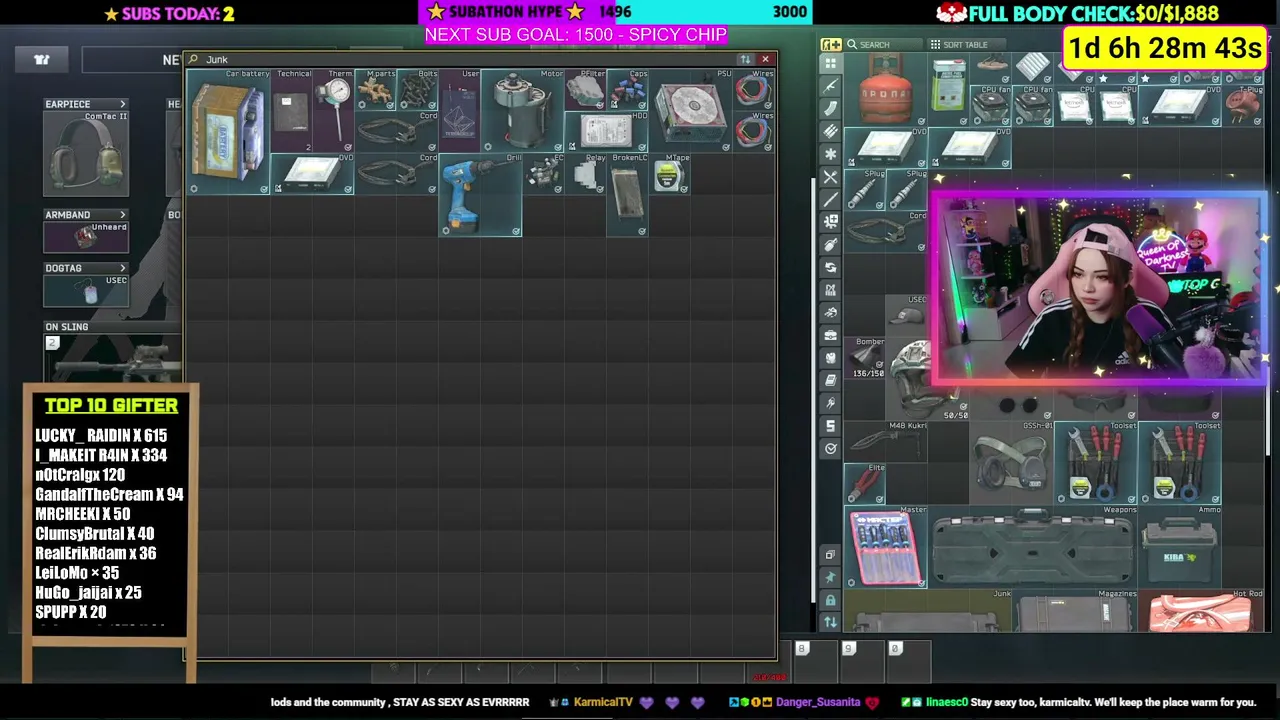Click the blue Drill in the Junk container
Screen dimensions: 1280x720
click(x=480, y=194)
